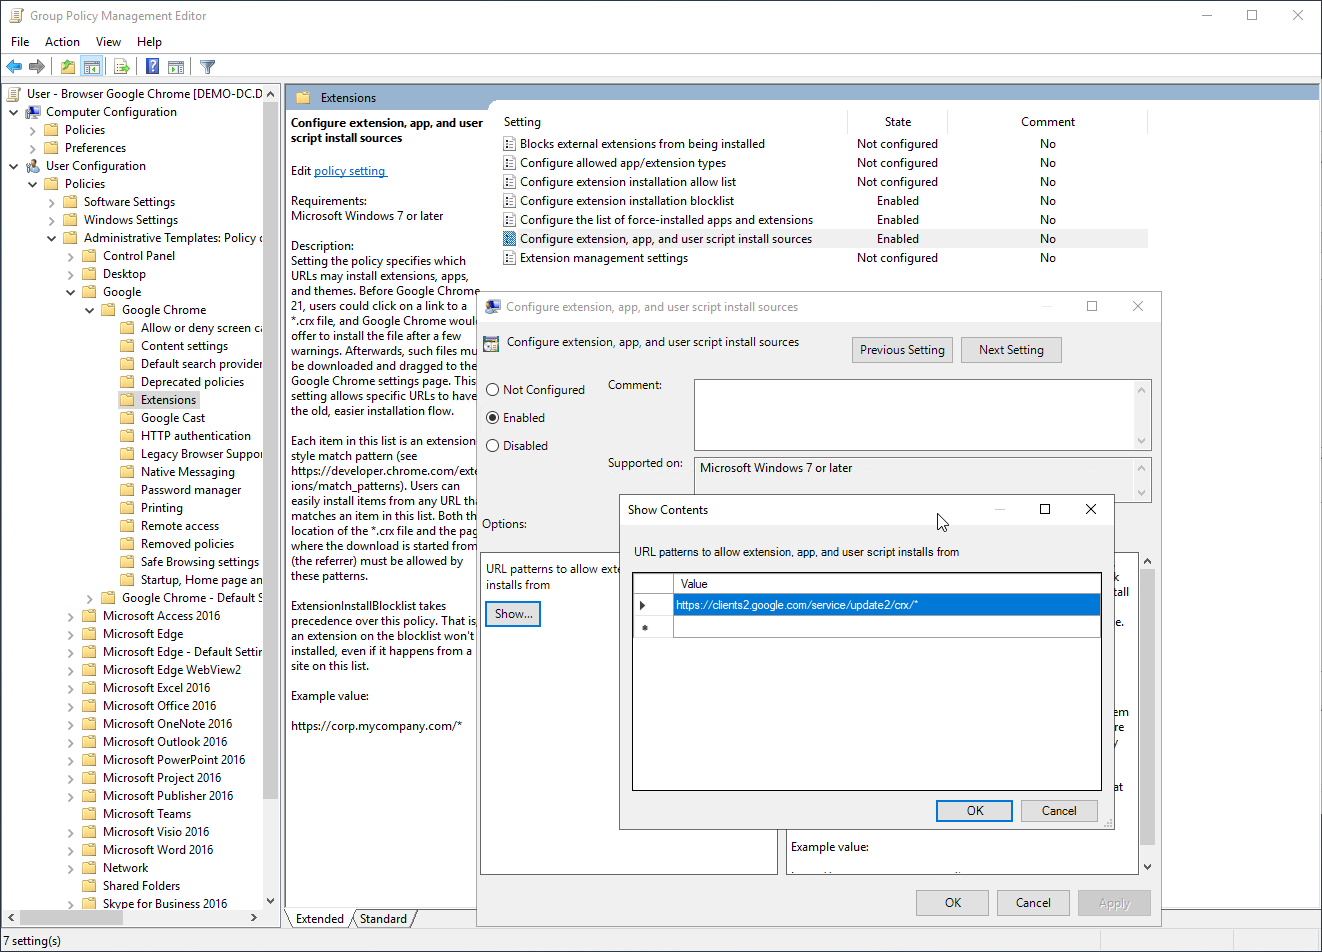The image size is (1322, 952).
Task: Set the policy to Disabled
Action: click(493, 446)
